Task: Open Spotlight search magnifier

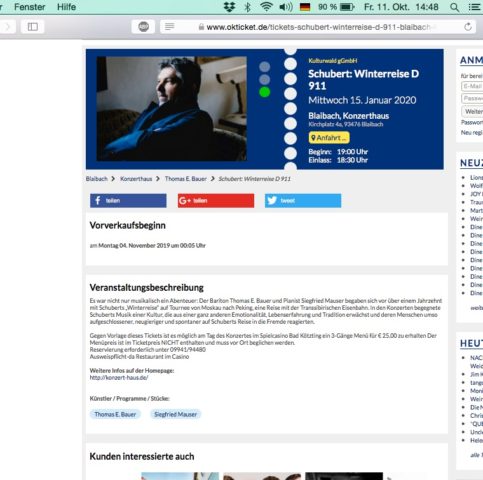Action: click(x=454, y=7)
